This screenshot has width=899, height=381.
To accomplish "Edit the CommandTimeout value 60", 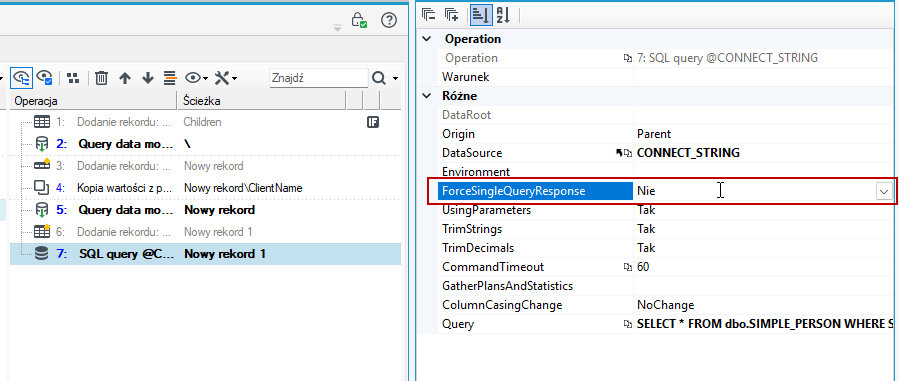I will pos(643,267).
